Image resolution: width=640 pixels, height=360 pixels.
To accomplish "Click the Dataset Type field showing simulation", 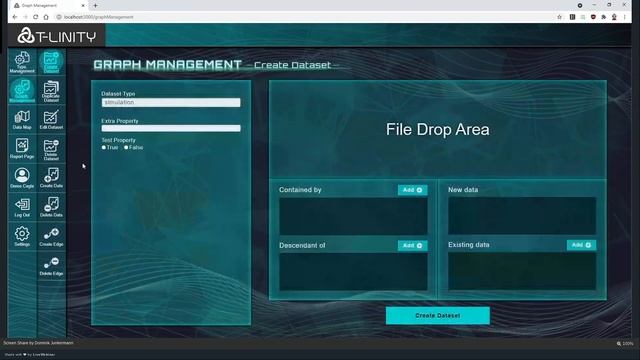I will pos(171,102).
